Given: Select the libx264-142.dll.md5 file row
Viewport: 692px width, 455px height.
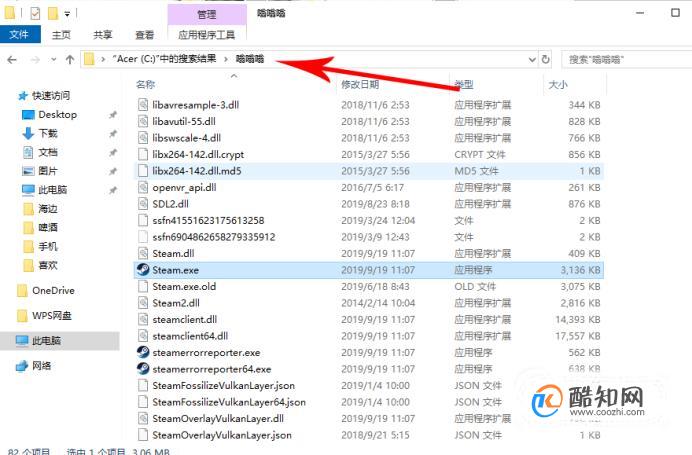Looking at the screenshot, I should coord(369,171).
